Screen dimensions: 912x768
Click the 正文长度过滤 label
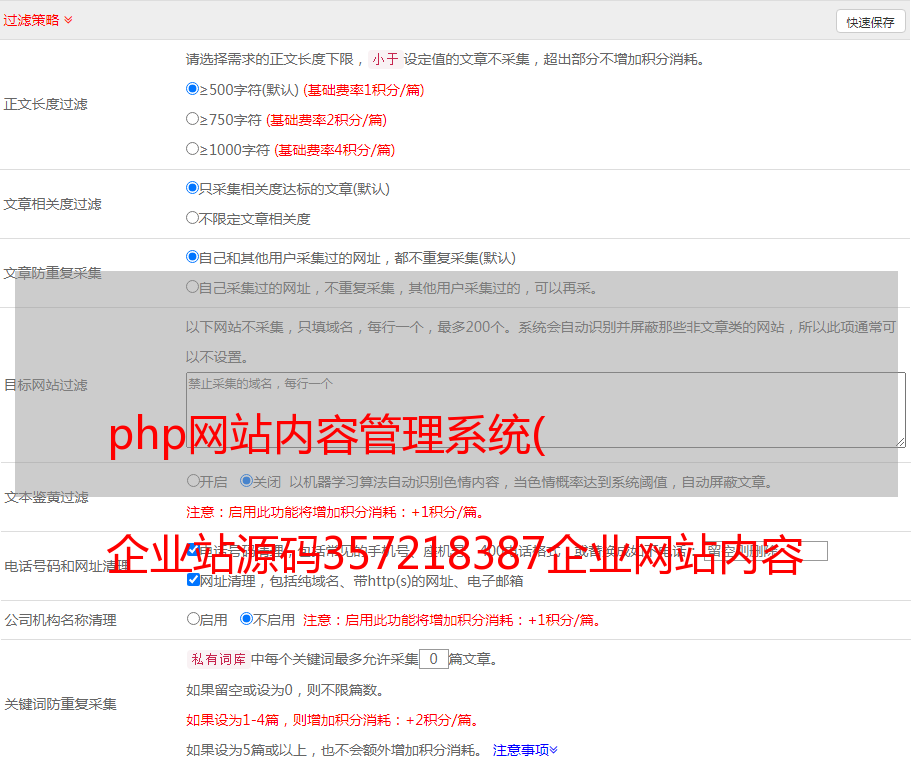point(45,104)
